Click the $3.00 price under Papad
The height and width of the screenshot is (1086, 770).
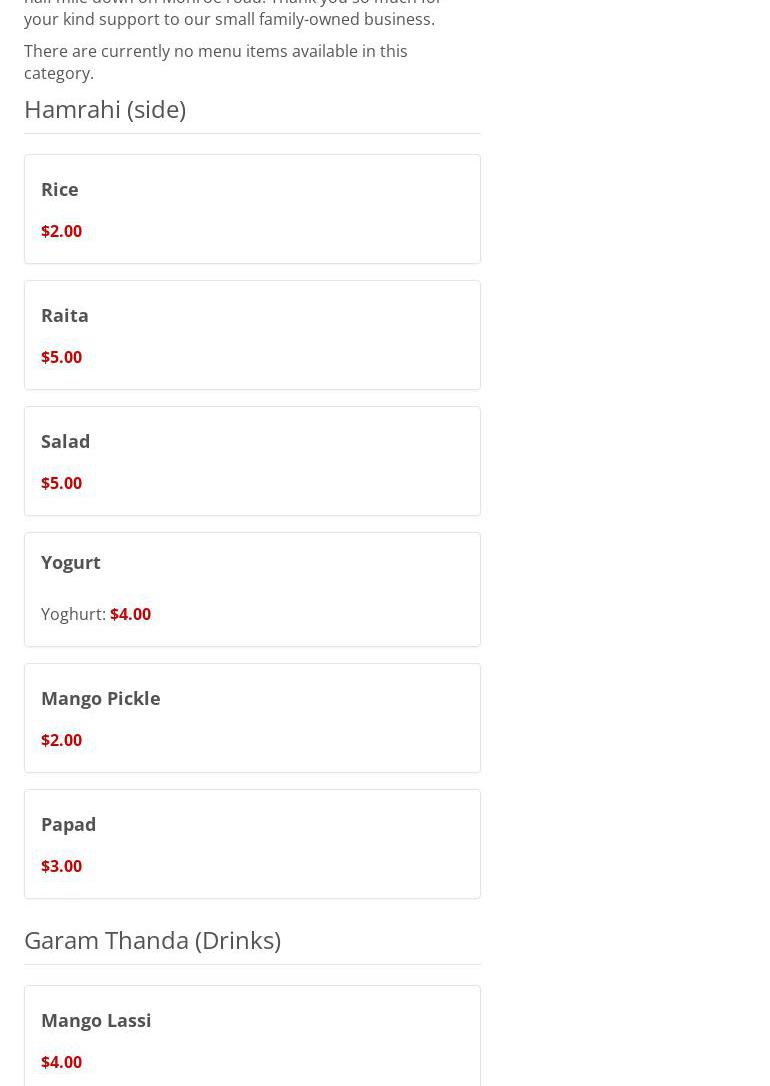(62, 866)
